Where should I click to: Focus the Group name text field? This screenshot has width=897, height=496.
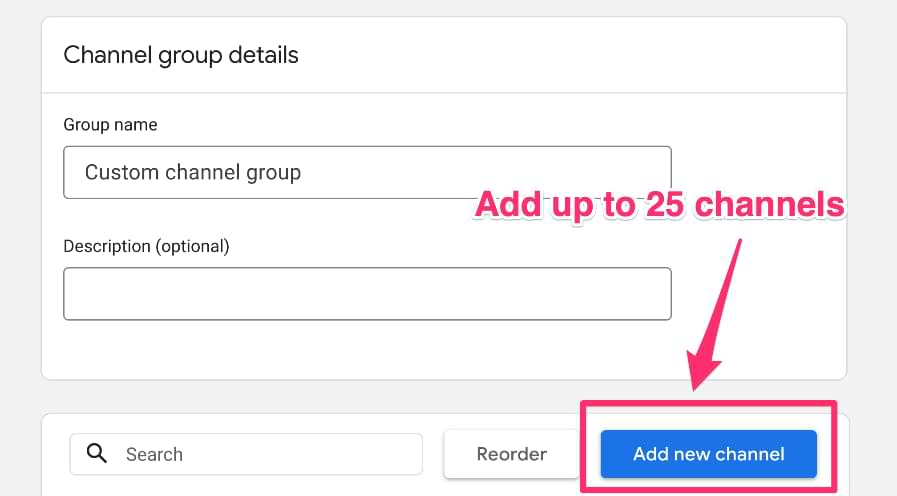[x=367, y=172]
